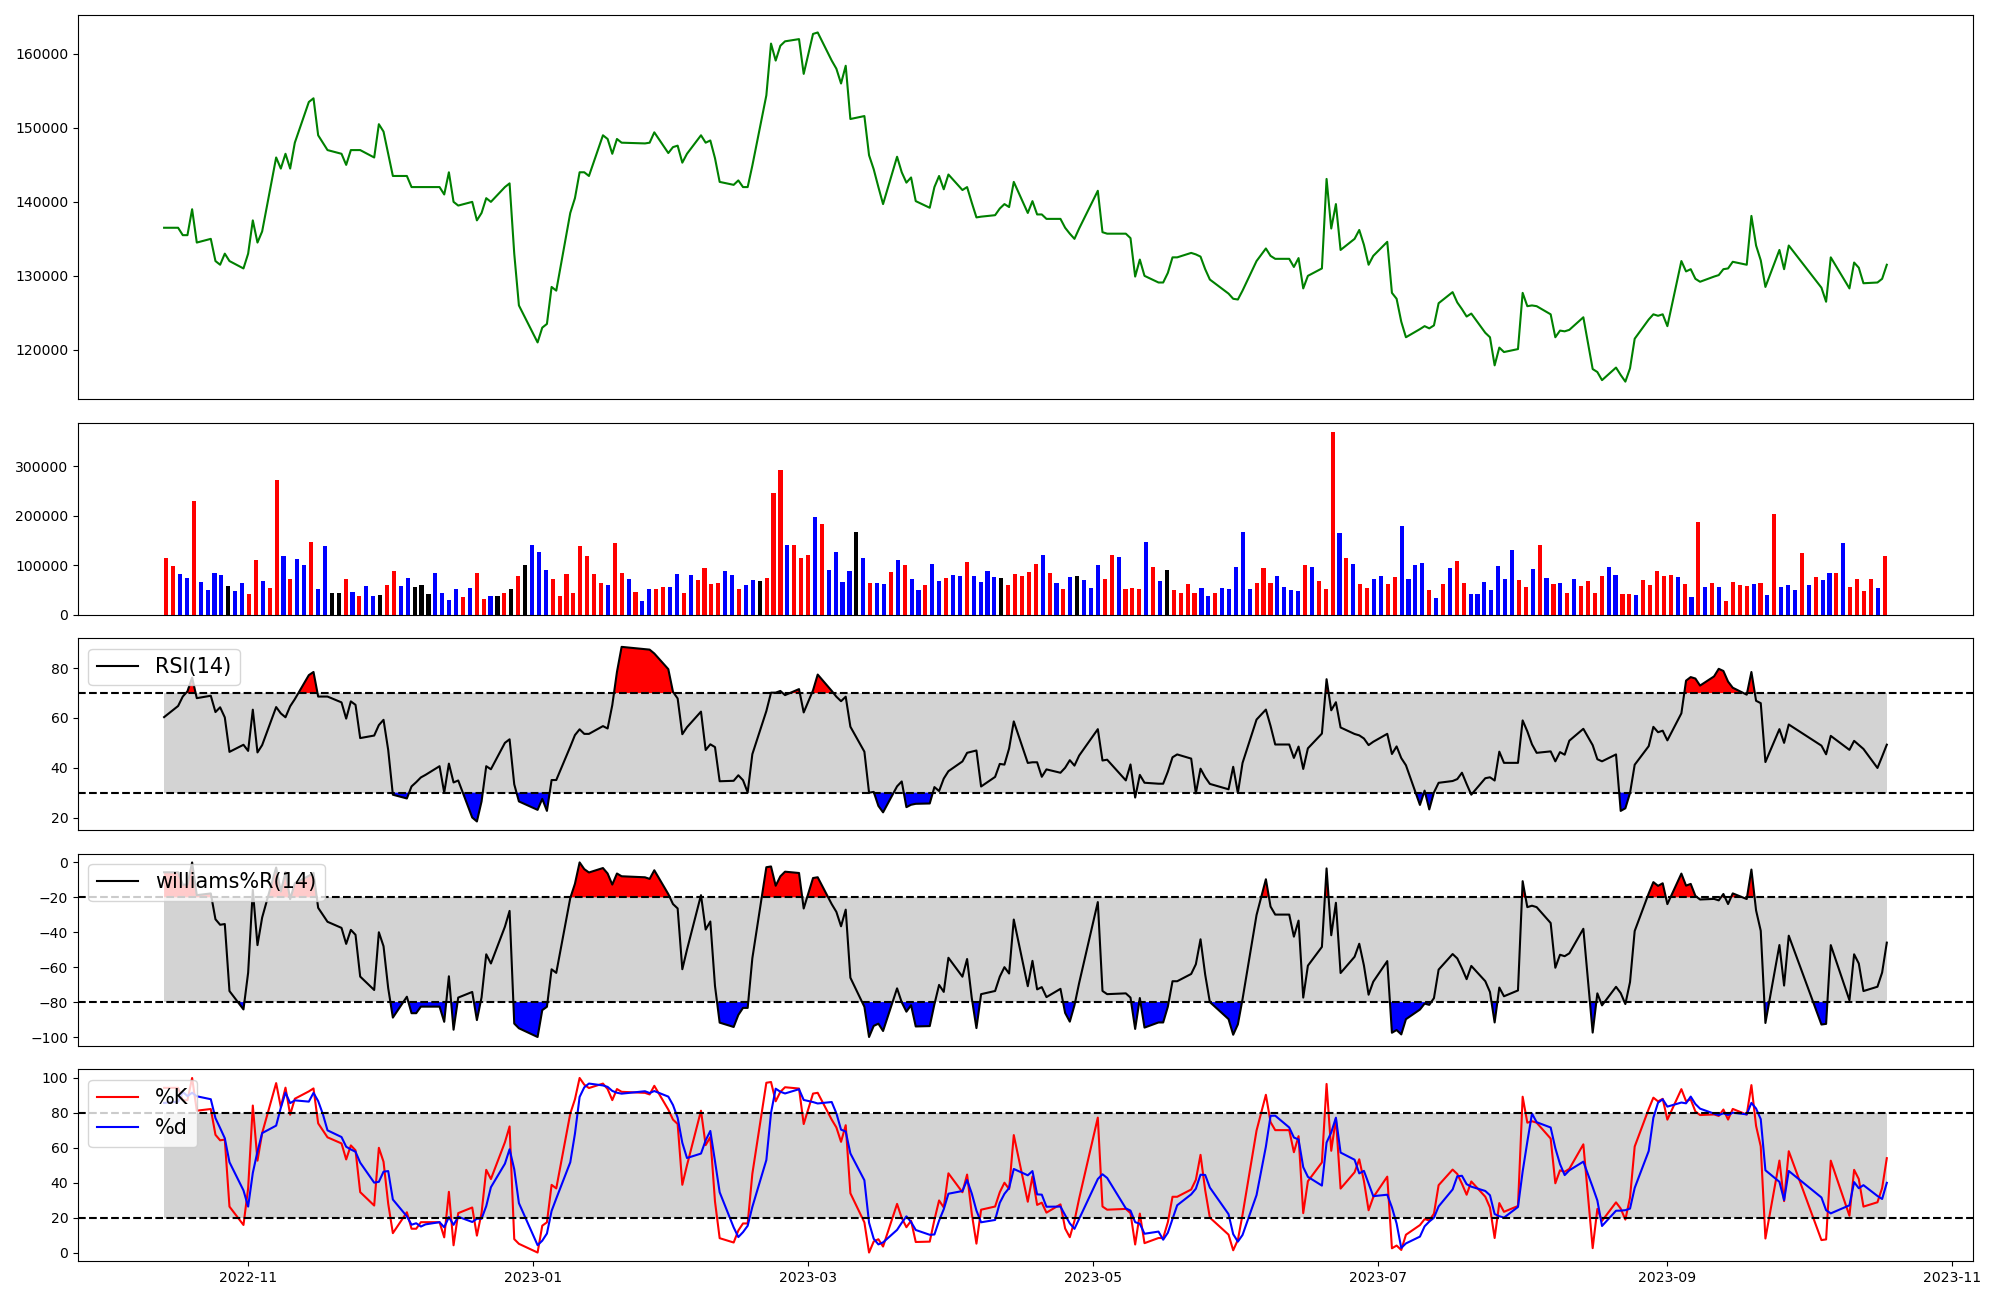Click the 2023-05 date tick label
The width and height of the screenshot is (2000, 1300).
(1093, 1277)
